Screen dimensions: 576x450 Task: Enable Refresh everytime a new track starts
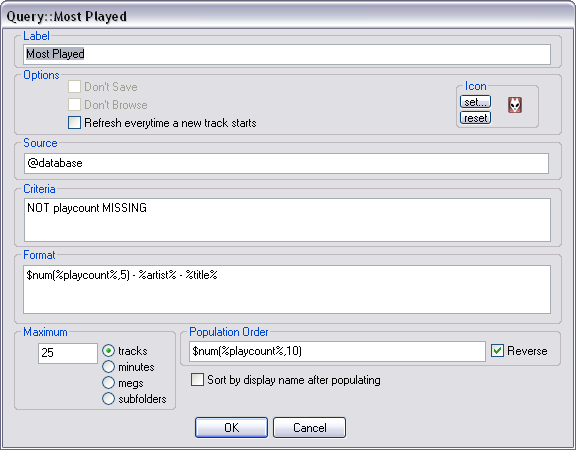pyautogui.click(x=74, y=123)
